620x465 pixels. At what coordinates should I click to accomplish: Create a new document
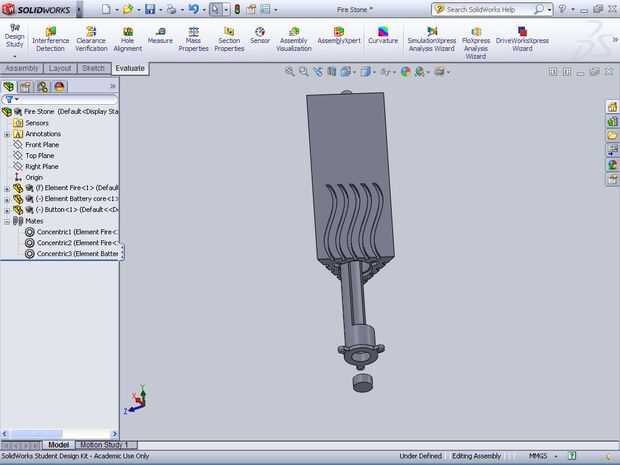[106, 9]
